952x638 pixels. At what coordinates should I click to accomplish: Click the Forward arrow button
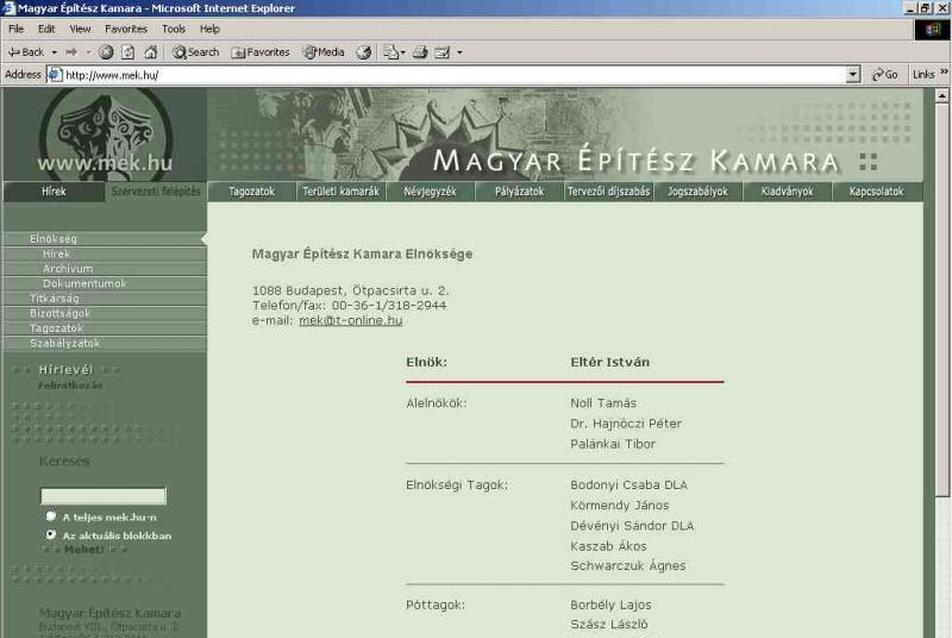tap(72, 52)
